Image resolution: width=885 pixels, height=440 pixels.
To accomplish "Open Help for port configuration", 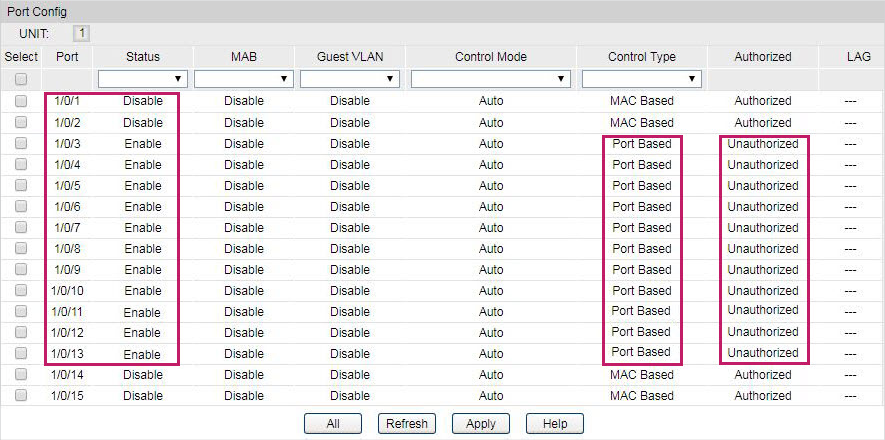I will point(555,423).
